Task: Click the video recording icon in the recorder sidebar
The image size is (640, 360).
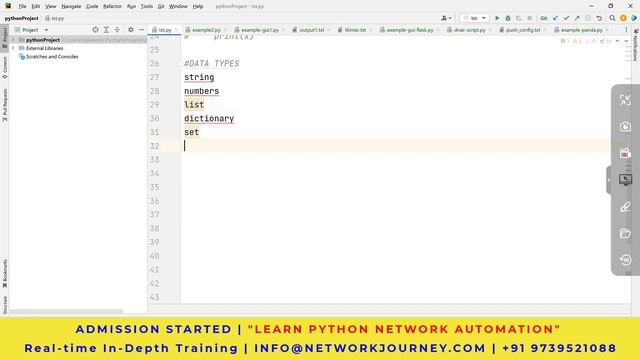Action: click(x=625, y=153)
